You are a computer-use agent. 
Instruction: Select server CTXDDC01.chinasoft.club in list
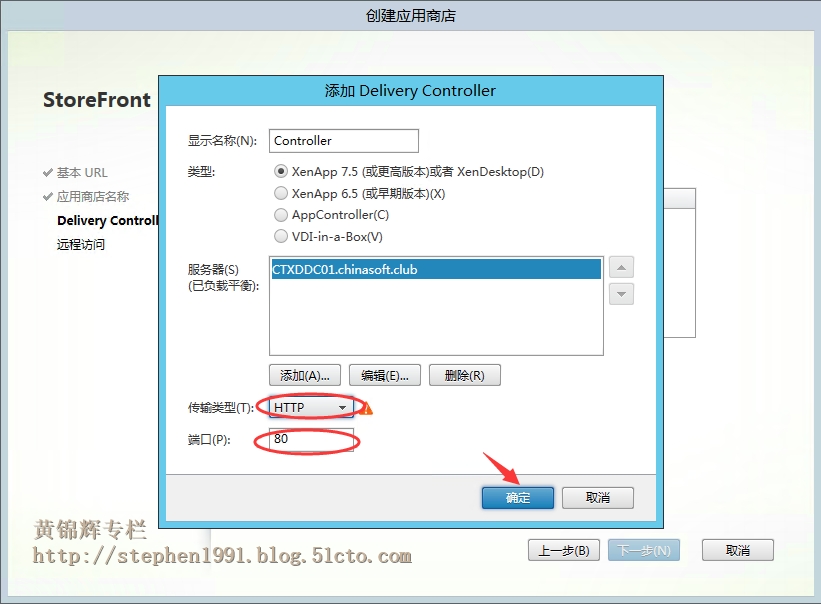pyautogui.click(x=436, y=269)
